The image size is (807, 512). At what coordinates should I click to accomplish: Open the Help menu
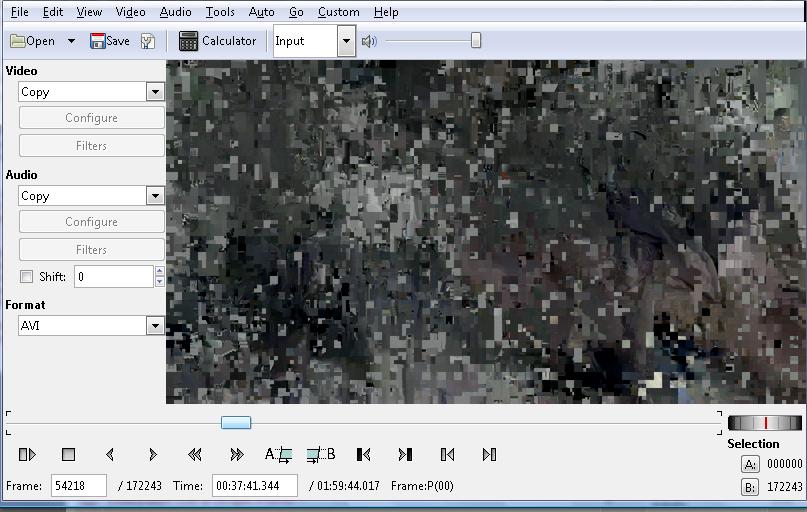coord(386,12)
